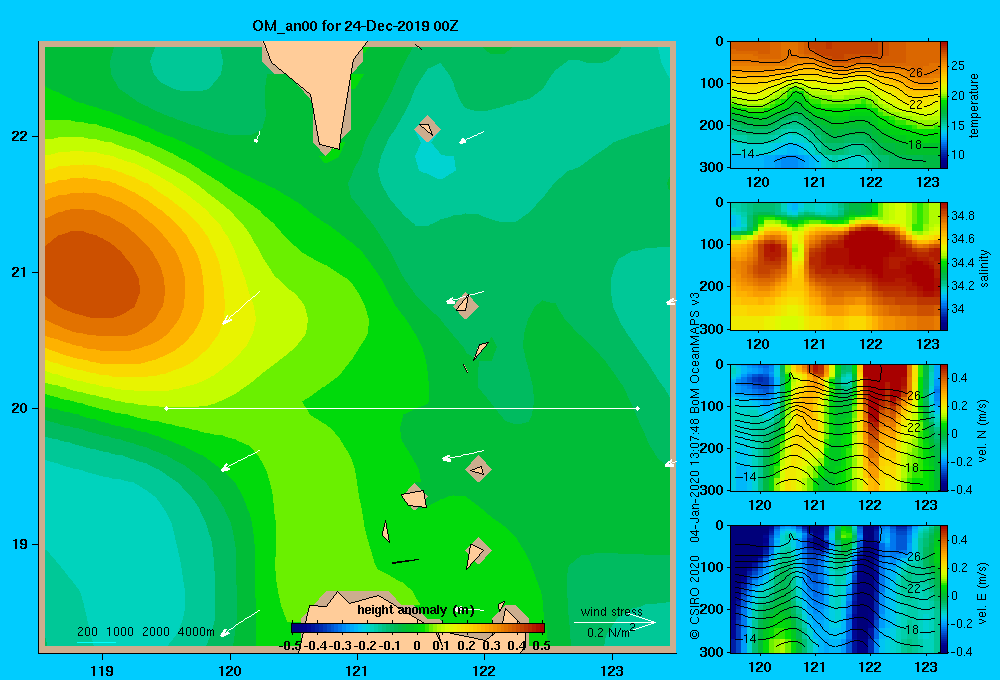Click latitude label 20 on main map axis
Viewport: 1000px width, 680px height.
tap(20, 408)
